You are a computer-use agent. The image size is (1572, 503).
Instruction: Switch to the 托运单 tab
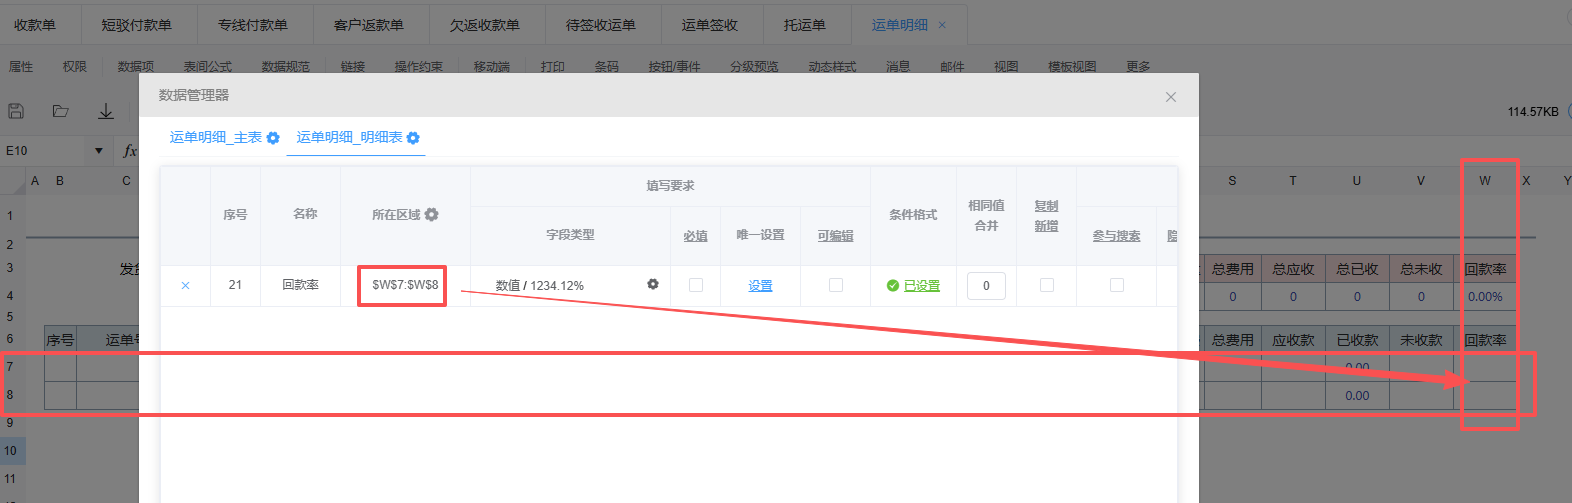click(805, 24)
